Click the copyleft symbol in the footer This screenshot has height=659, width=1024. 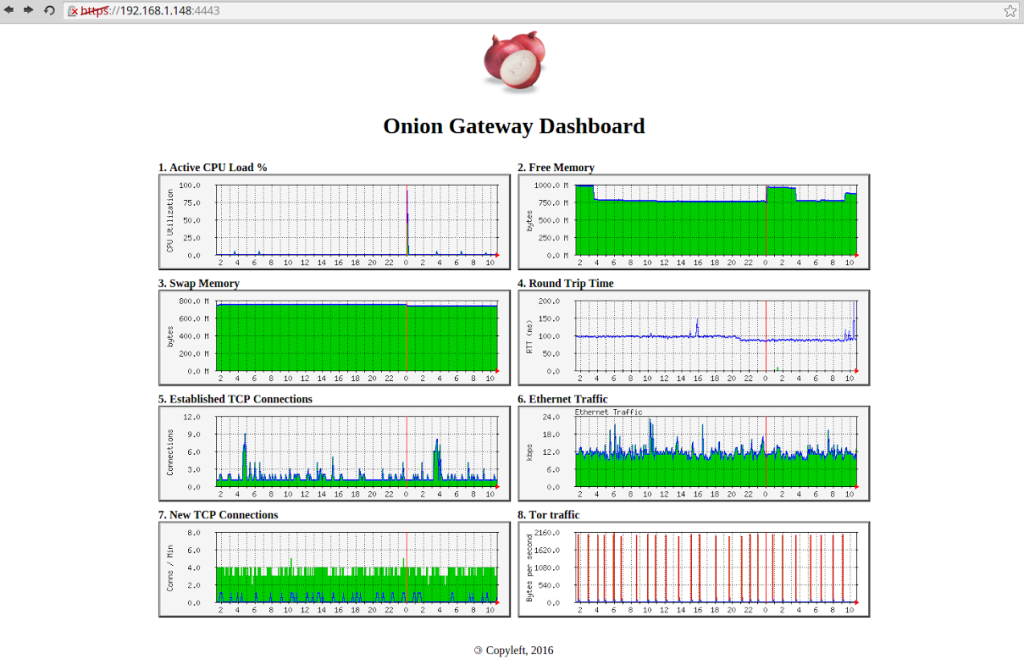478,650
